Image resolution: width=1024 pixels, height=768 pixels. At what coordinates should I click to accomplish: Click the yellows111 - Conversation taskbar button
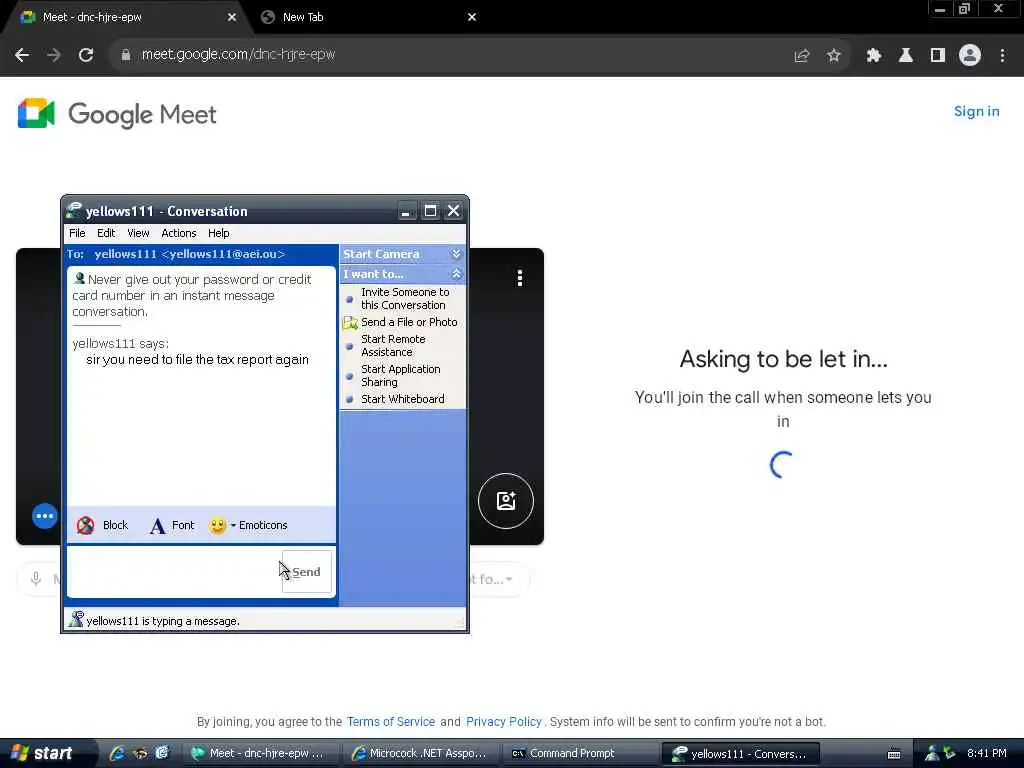coord(741,754)
